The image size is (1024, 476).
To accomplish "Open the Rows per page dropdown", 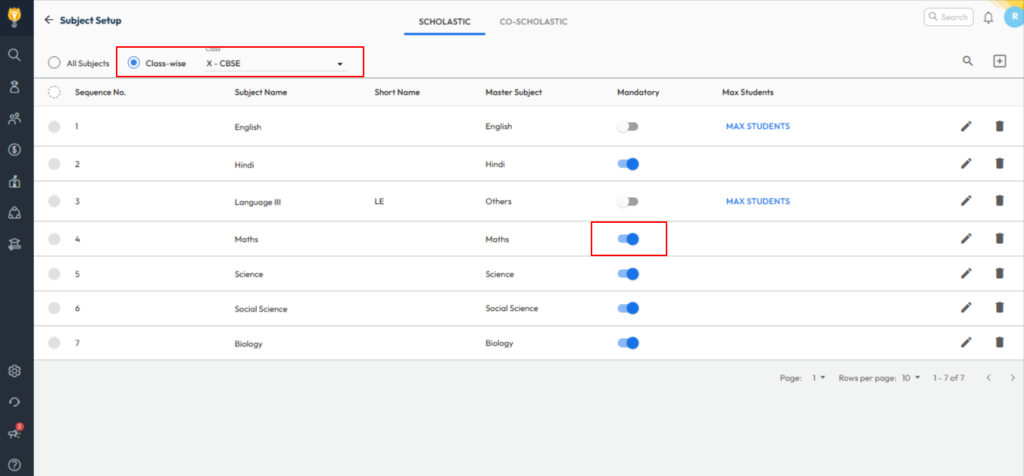I will coord(911,378).
